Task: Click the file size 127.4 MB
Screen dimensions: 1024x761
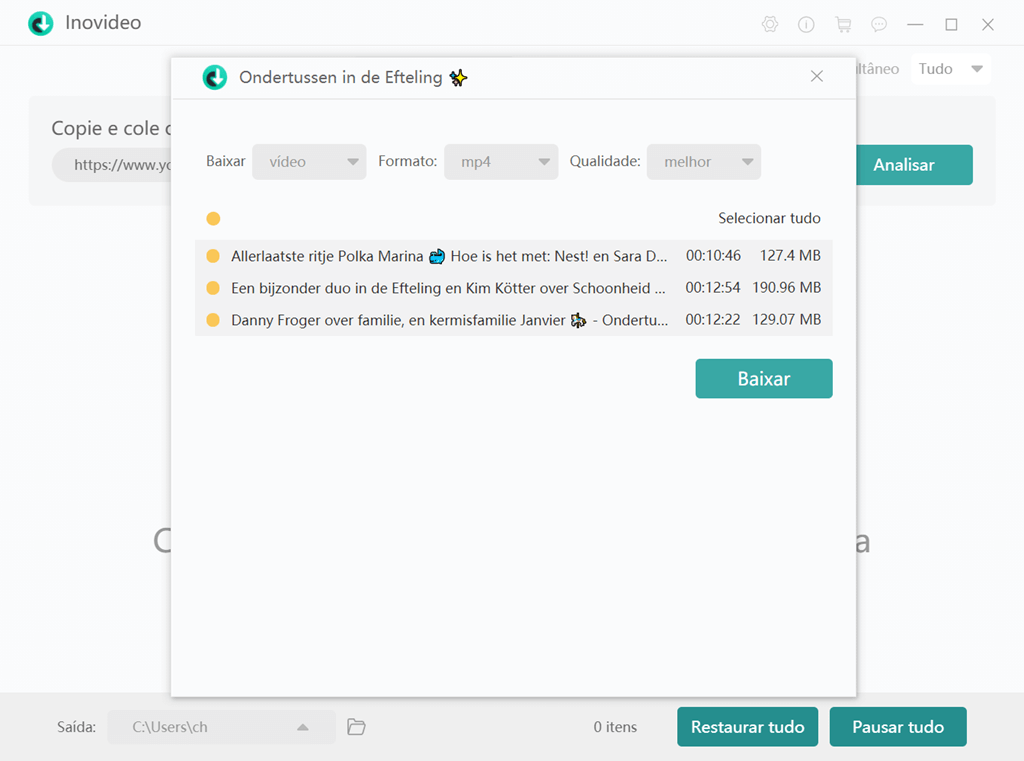Action: click(x=790, y=256)
